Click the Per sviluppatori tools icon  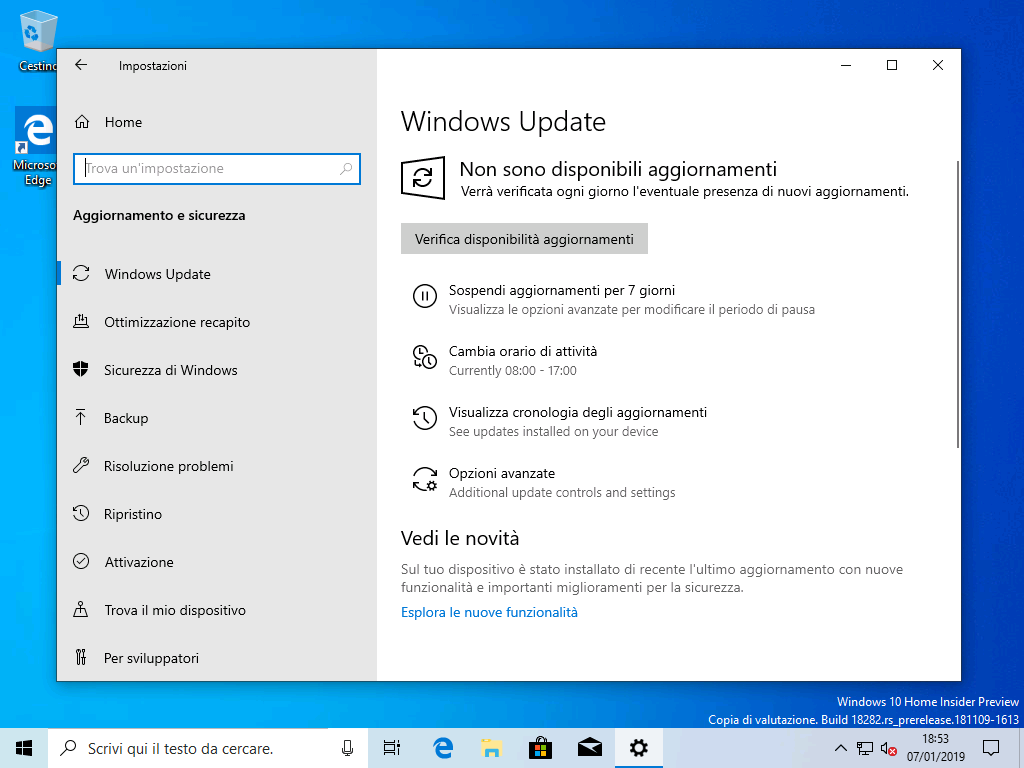pos(80,657)
